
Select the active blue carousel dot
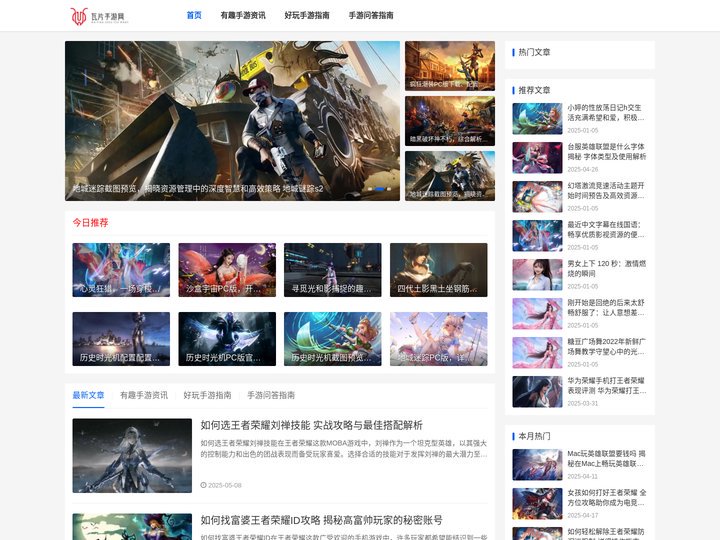tap(380, 189)
